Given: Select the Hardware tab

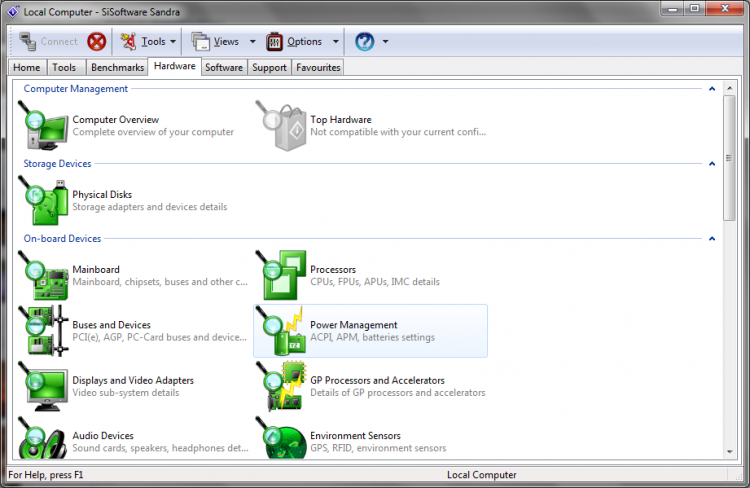Looking at the screenshot, I should [175, 66].
